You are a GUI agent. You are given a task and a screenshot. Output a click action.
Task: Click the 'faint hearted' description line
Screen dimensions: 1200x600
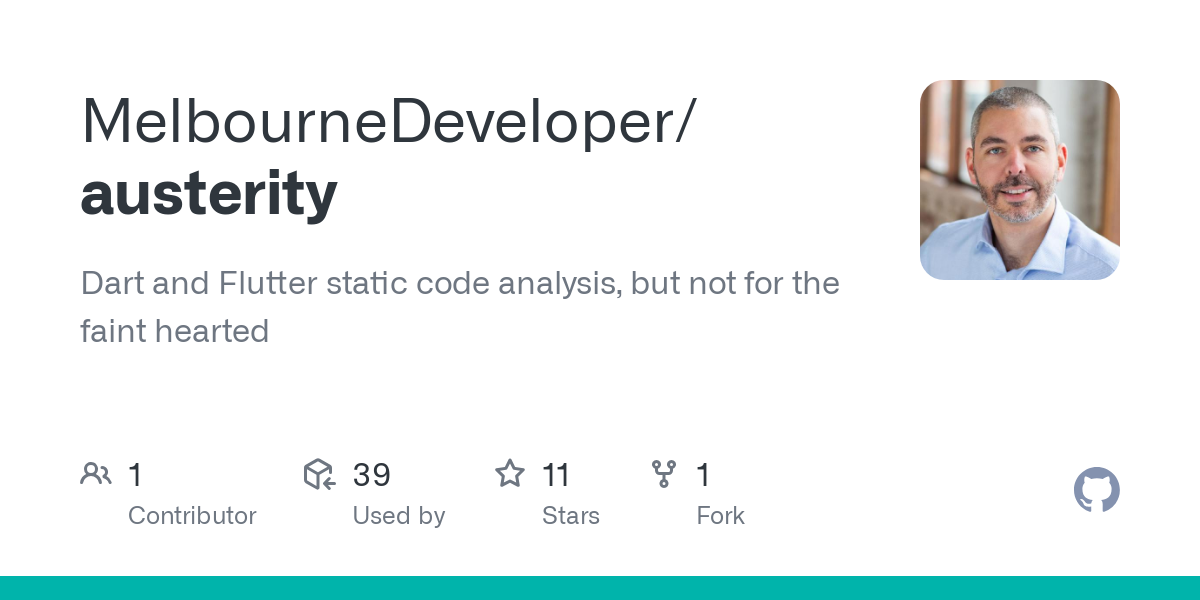(x=175, y=330)
